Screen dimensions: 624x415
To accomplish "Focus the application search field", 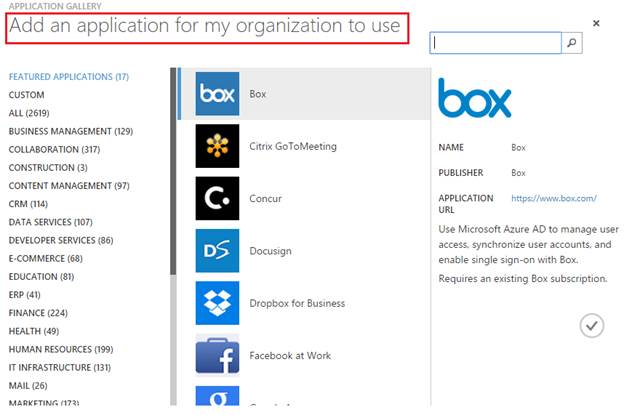I will 495,43.
